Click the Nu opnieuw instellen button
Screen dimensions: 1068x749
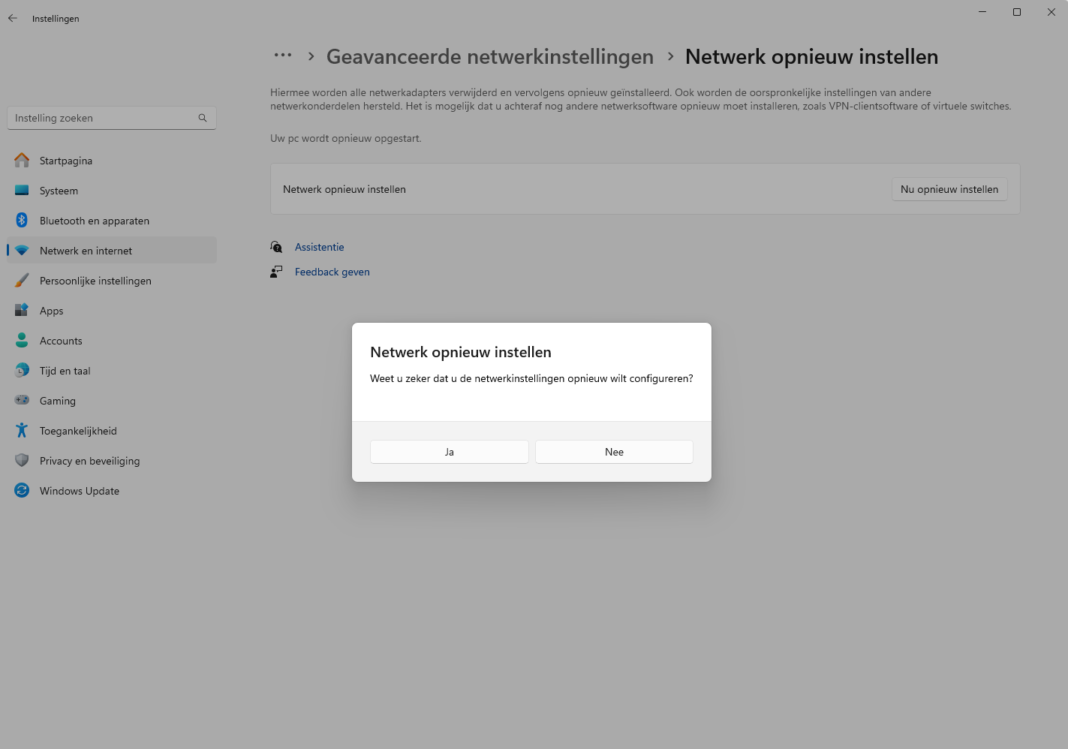(x=949, y=189)
